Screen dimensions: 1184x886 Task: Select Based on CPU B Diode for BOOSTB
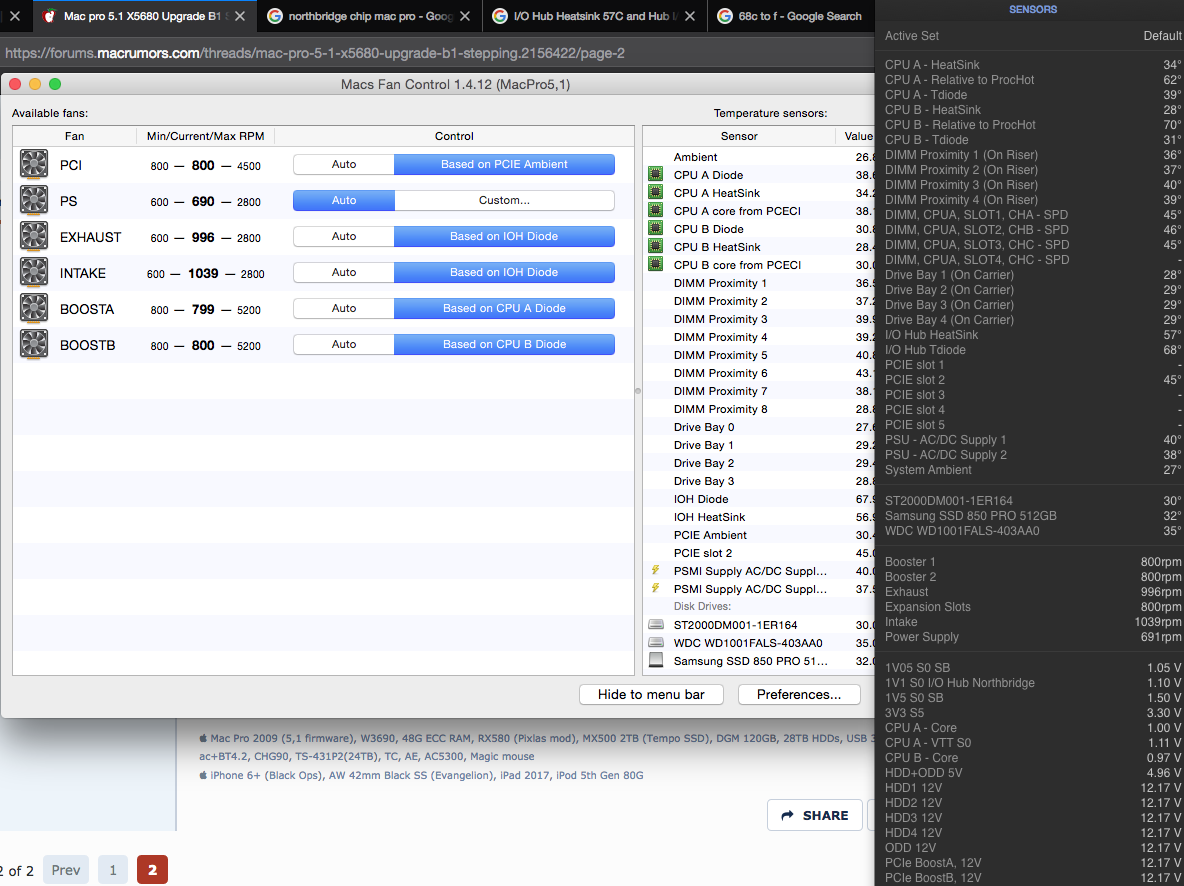tap(504, 344)
